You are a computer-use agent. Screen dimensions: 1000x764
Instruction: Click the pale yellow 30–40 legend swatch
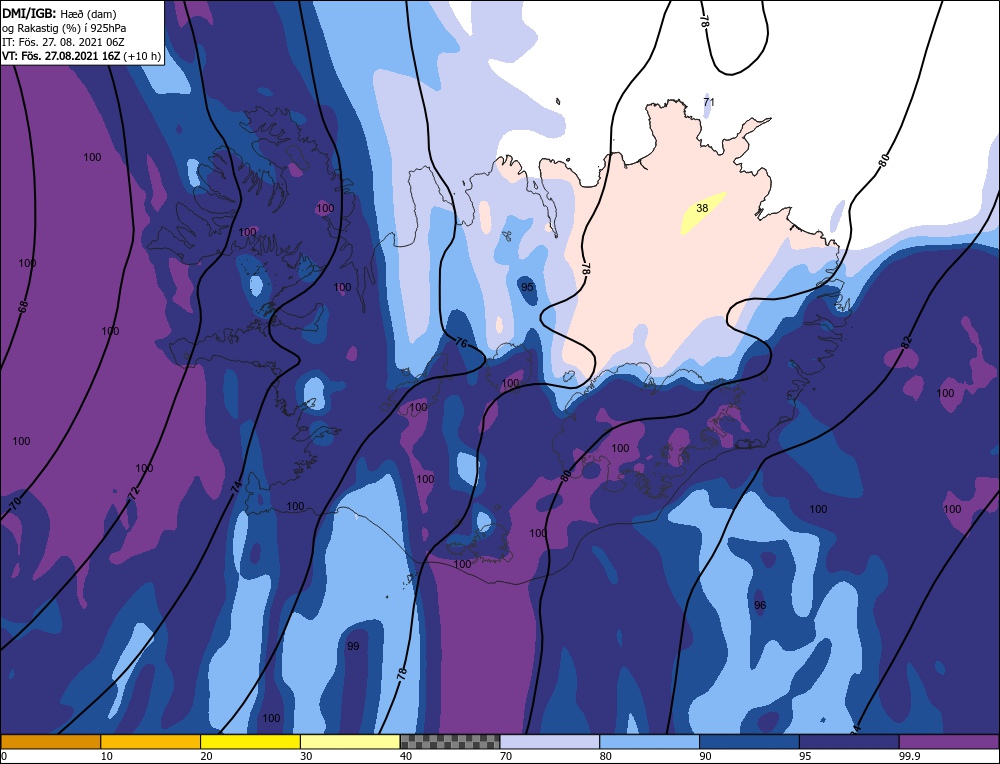[x=350, y=742]
